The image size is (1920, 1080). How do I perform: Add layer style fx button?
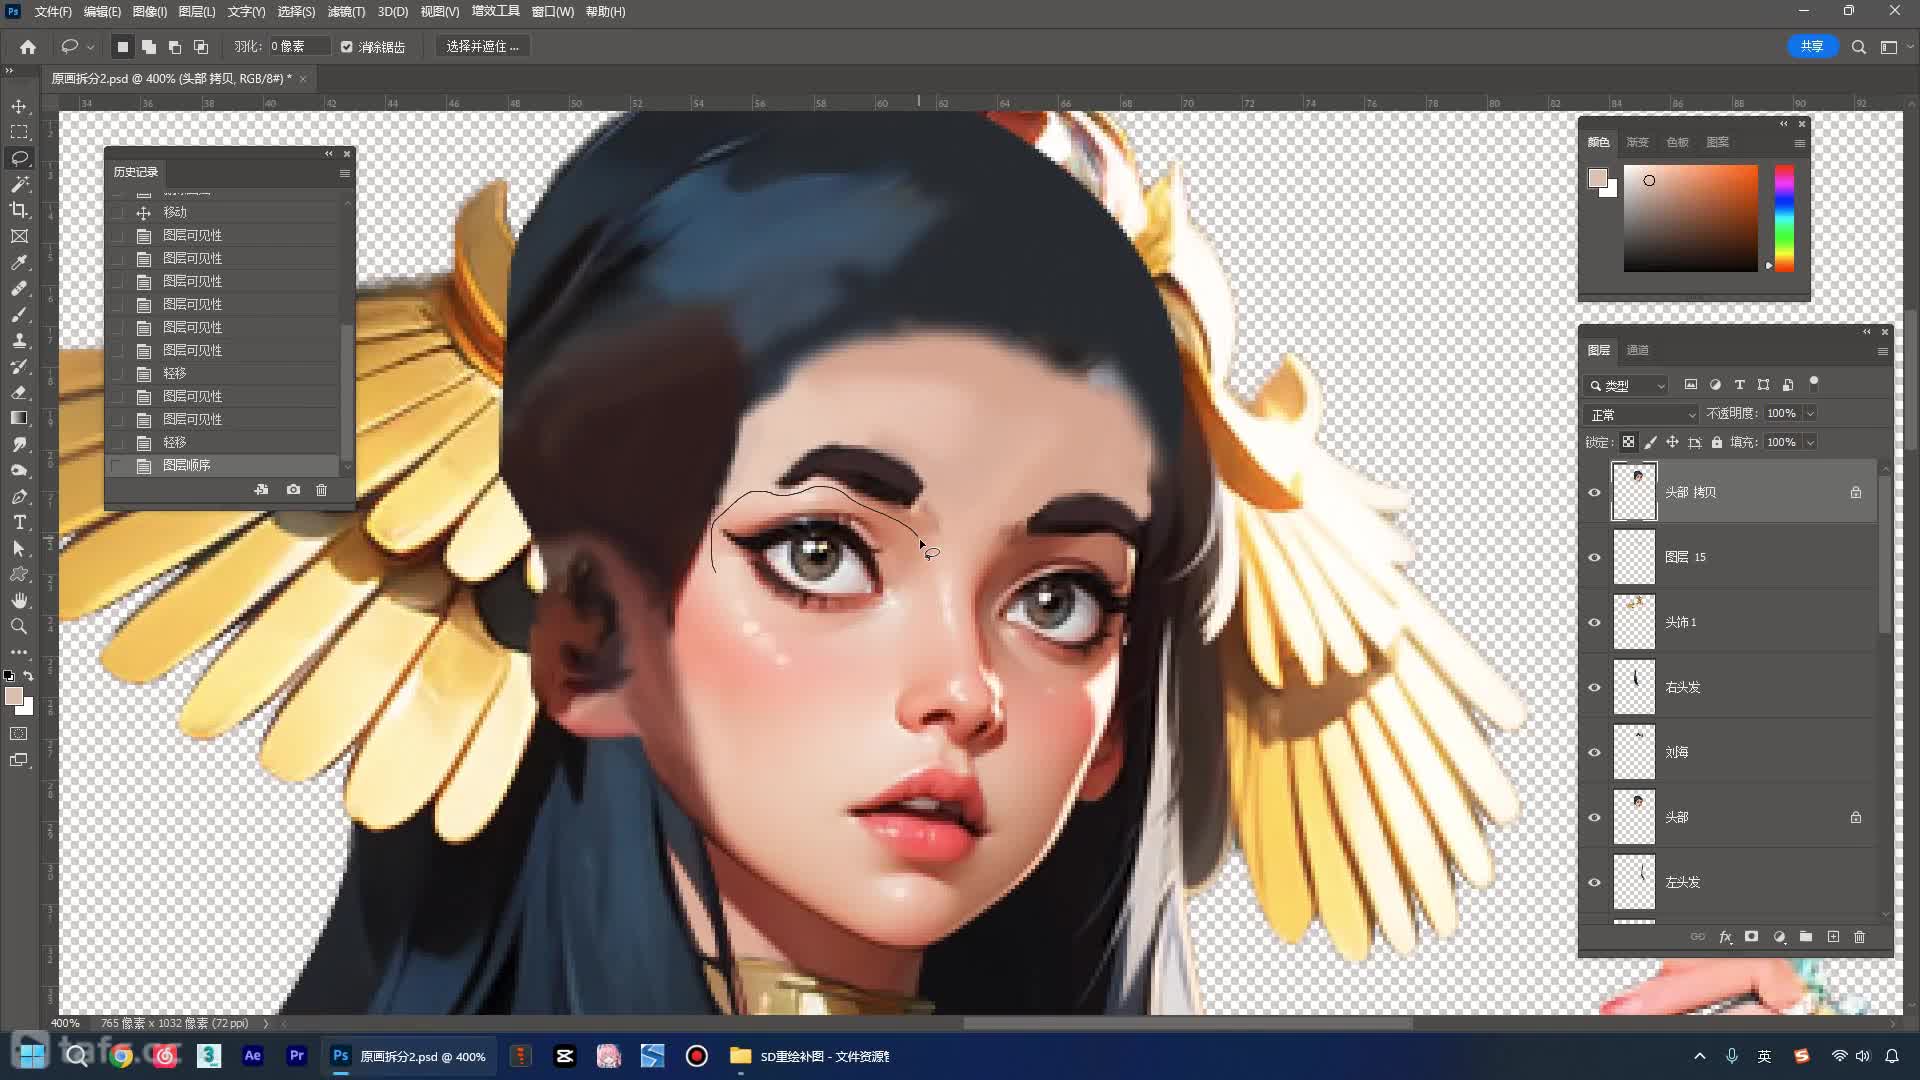click(1725, 937)
